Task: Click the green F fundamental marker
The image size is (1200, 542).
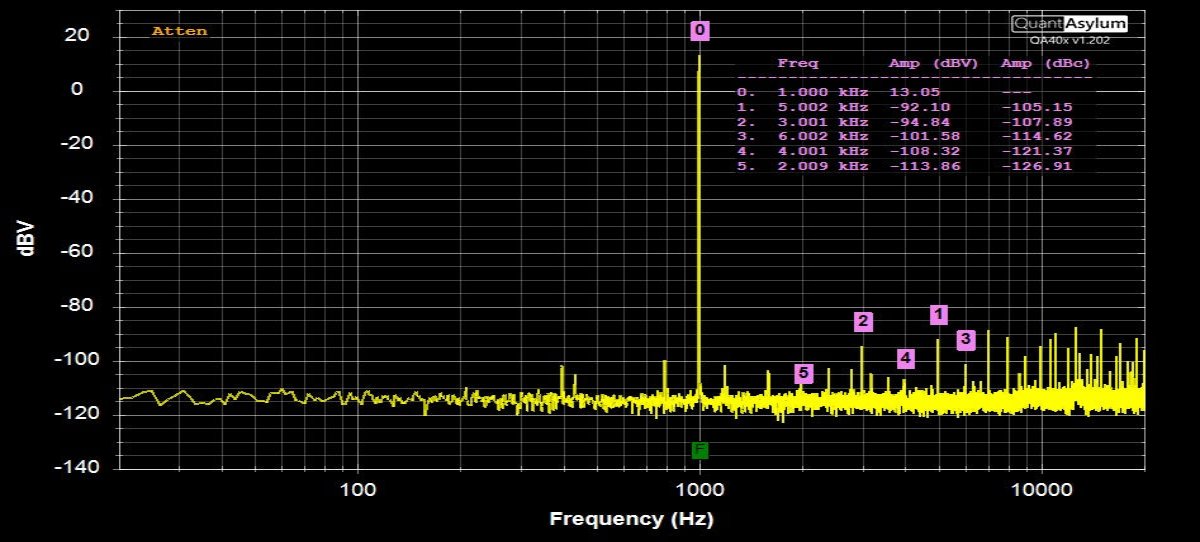Action: coord(700,450)
